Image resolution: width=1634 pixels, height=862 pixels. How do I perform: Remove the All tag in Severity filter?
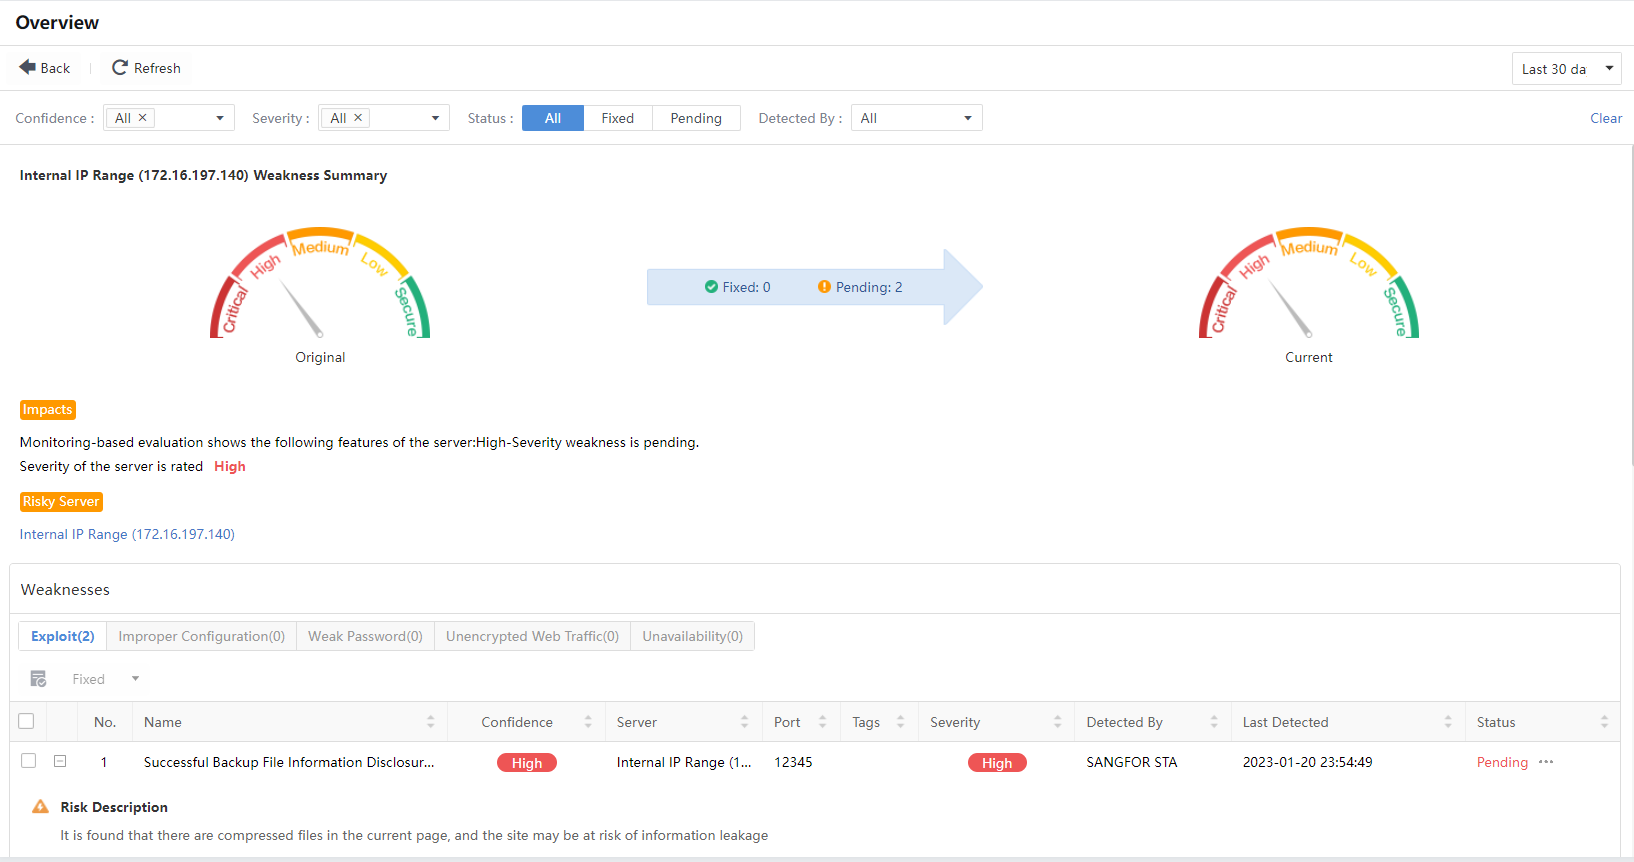[x=358, y=117]
